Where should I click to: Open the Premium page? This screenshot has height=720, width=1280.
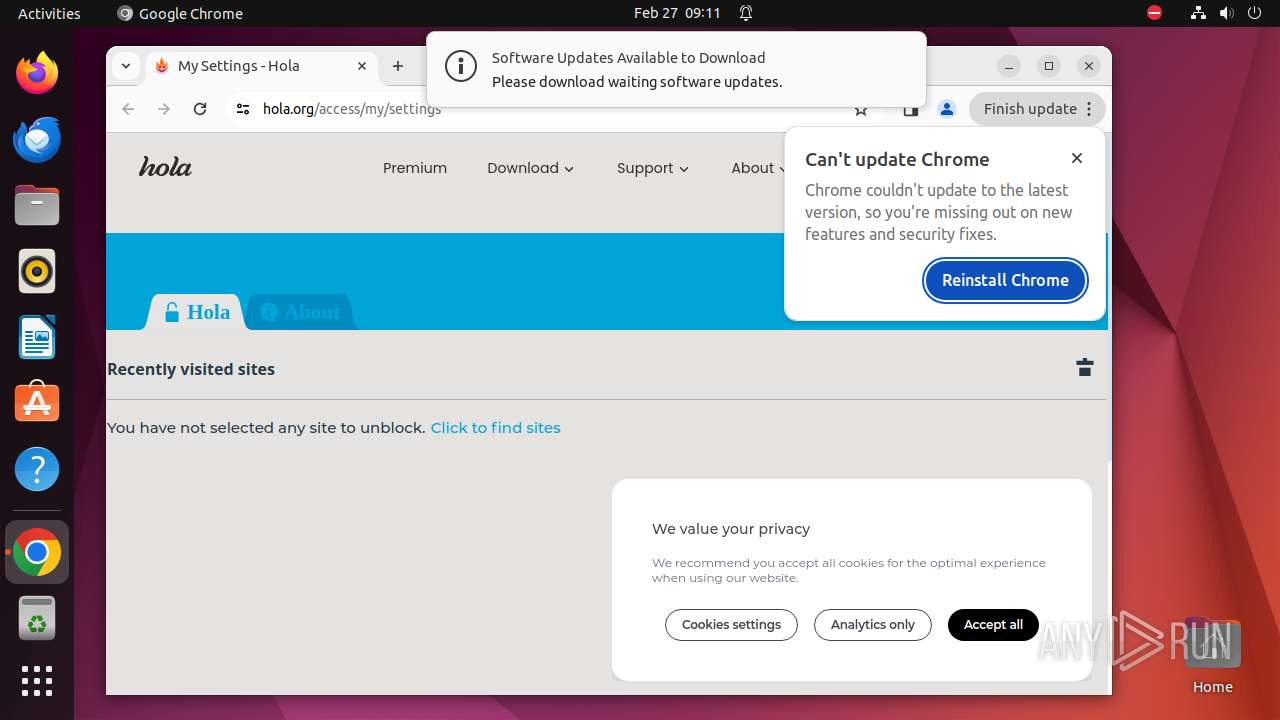(x=415, y=168)
